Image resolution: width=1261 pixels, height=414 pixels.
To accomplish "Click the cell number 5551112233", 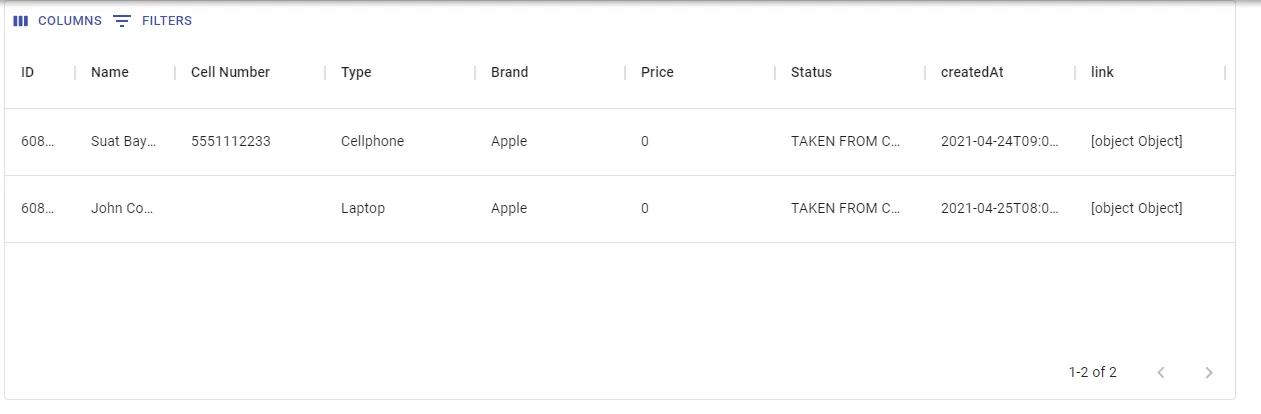I will coord(231,142).
